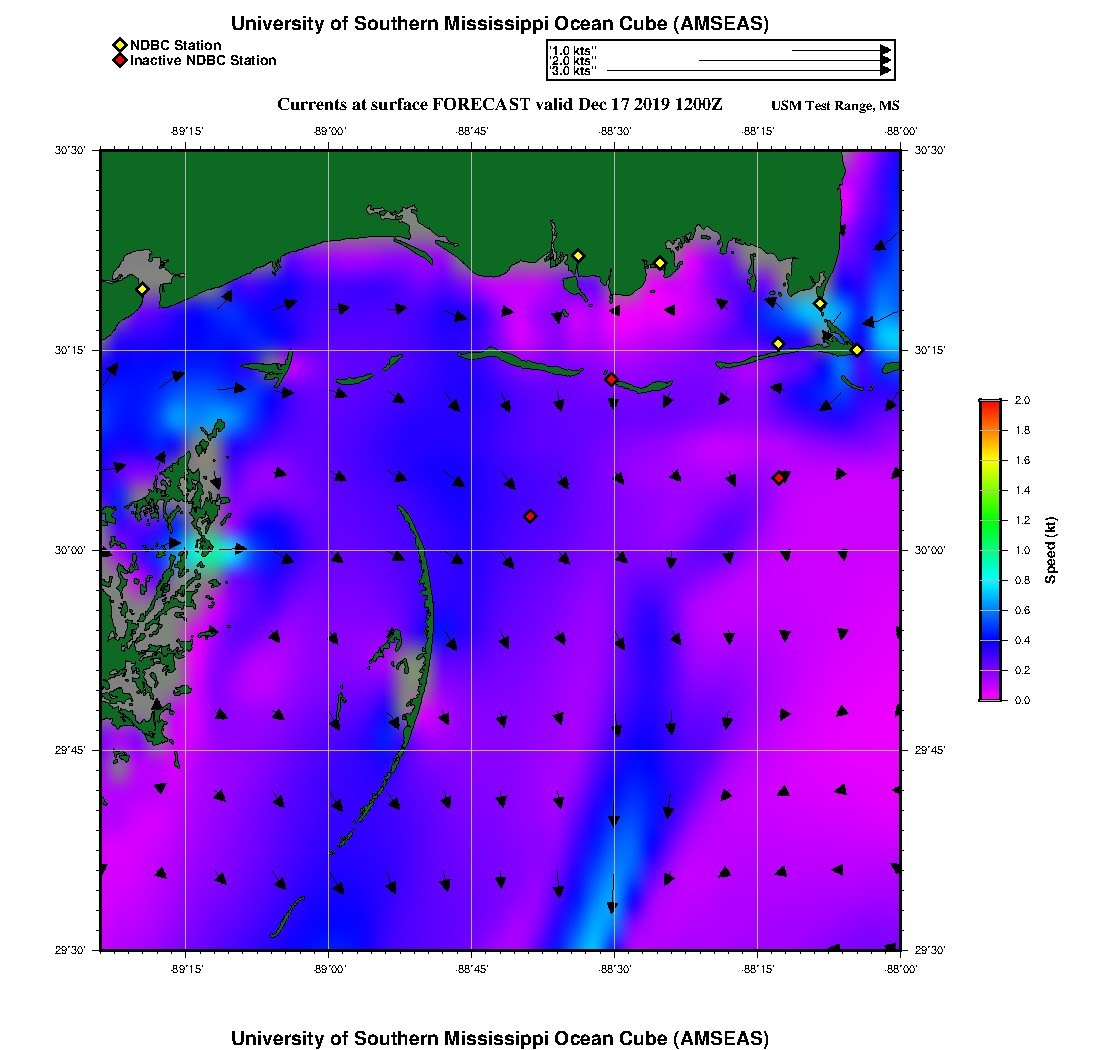
Task: Click the green 1.2 level on the speed colorbar
Action: click(x=989, y=520)
